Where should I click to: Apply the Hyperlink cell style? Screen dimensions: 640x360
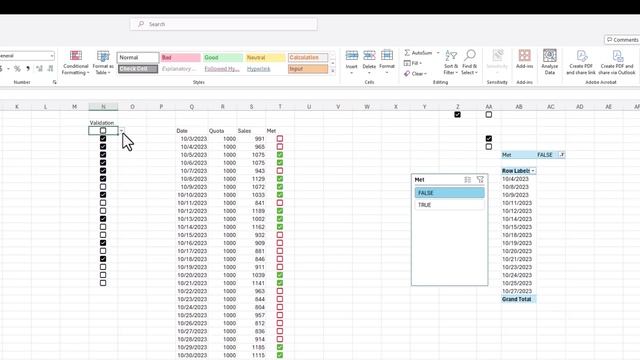point(265,69)
